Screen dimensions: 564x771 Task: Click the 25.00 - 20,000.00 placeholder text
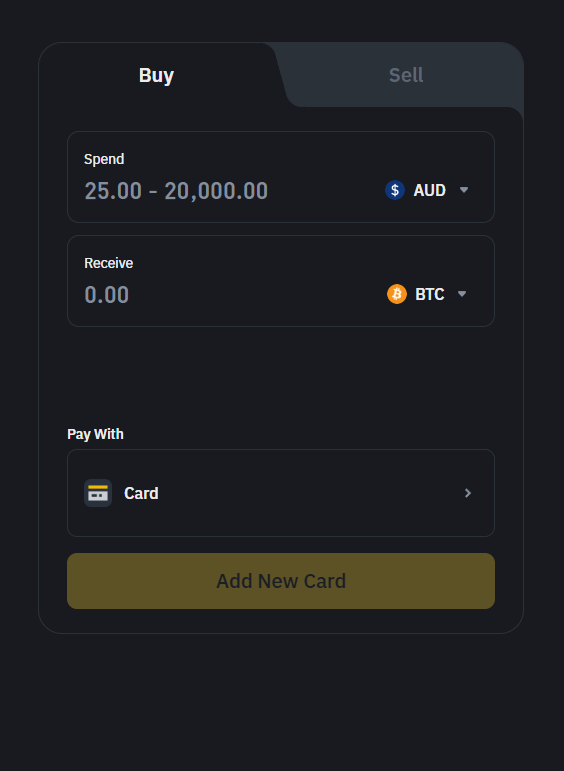(x=176, y=191)
